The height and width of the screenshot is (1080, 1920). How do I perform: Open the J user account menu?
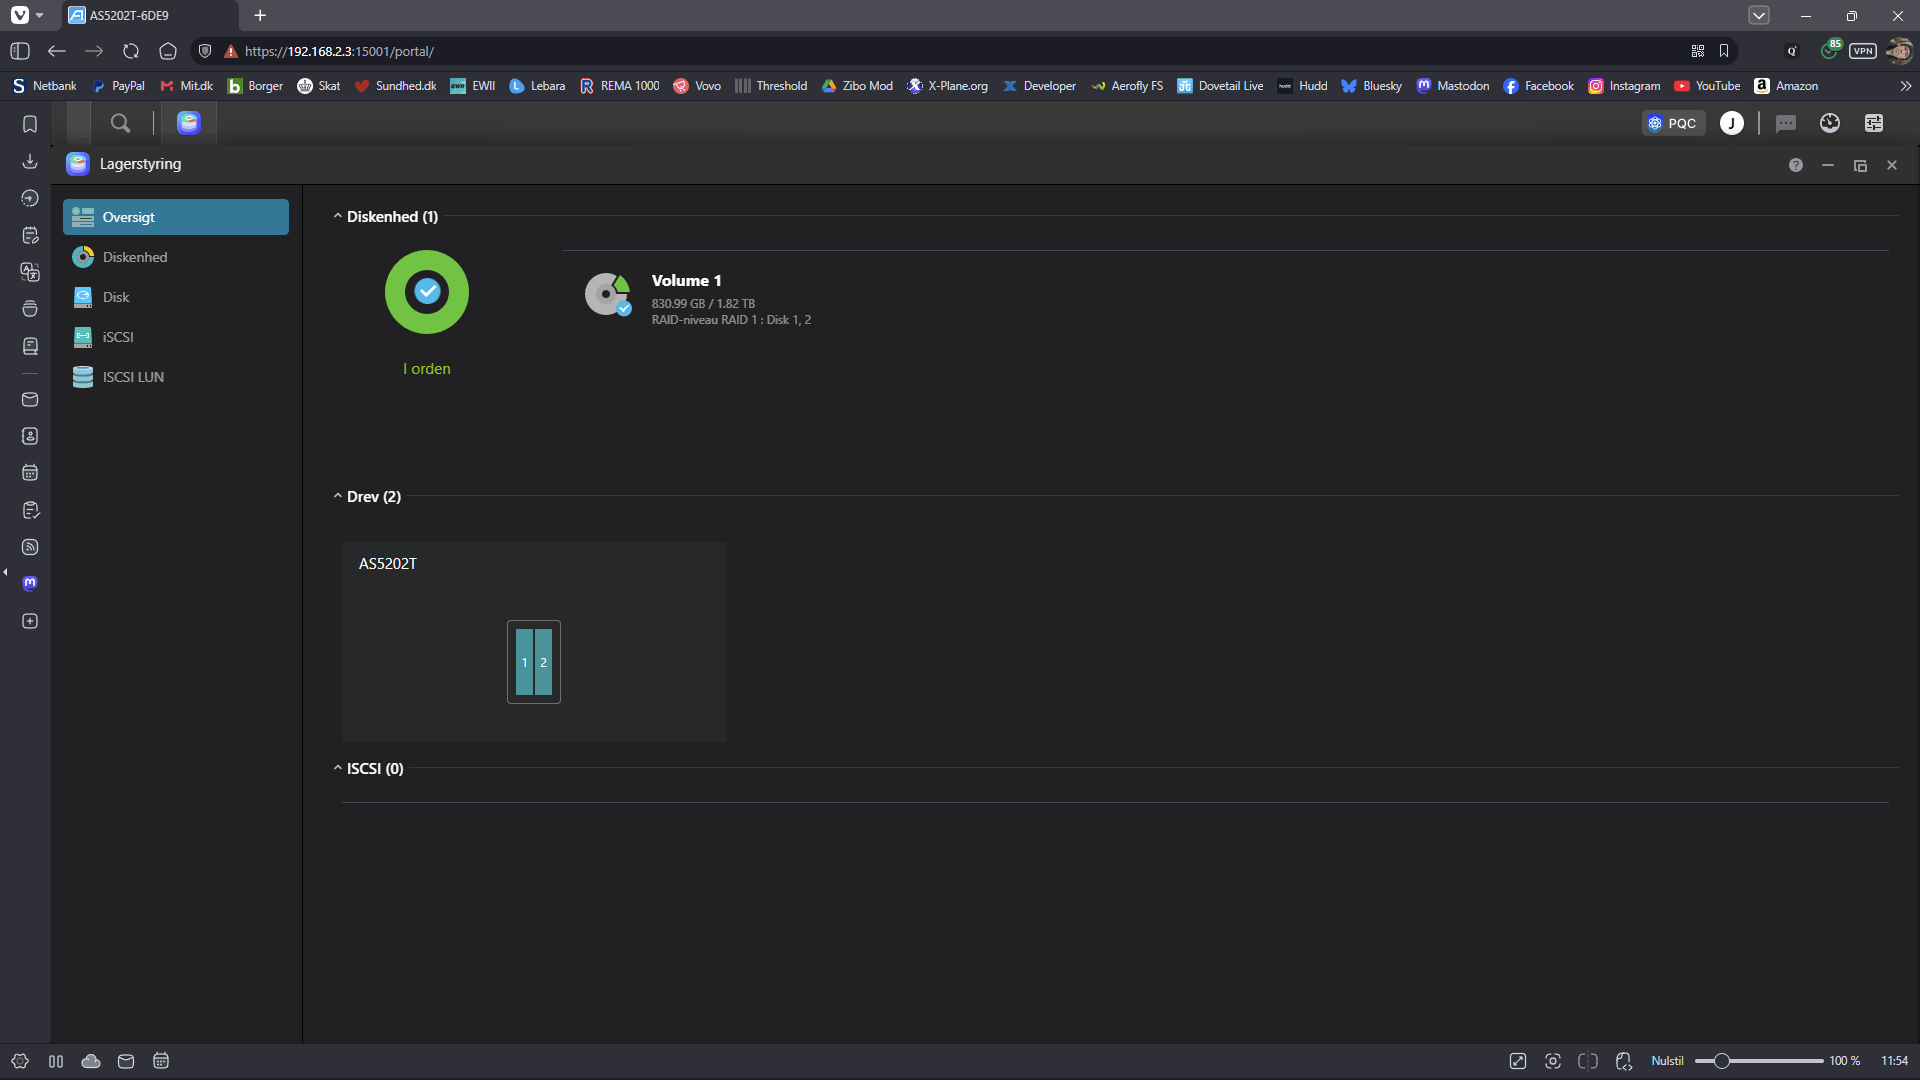(1731, 123)
